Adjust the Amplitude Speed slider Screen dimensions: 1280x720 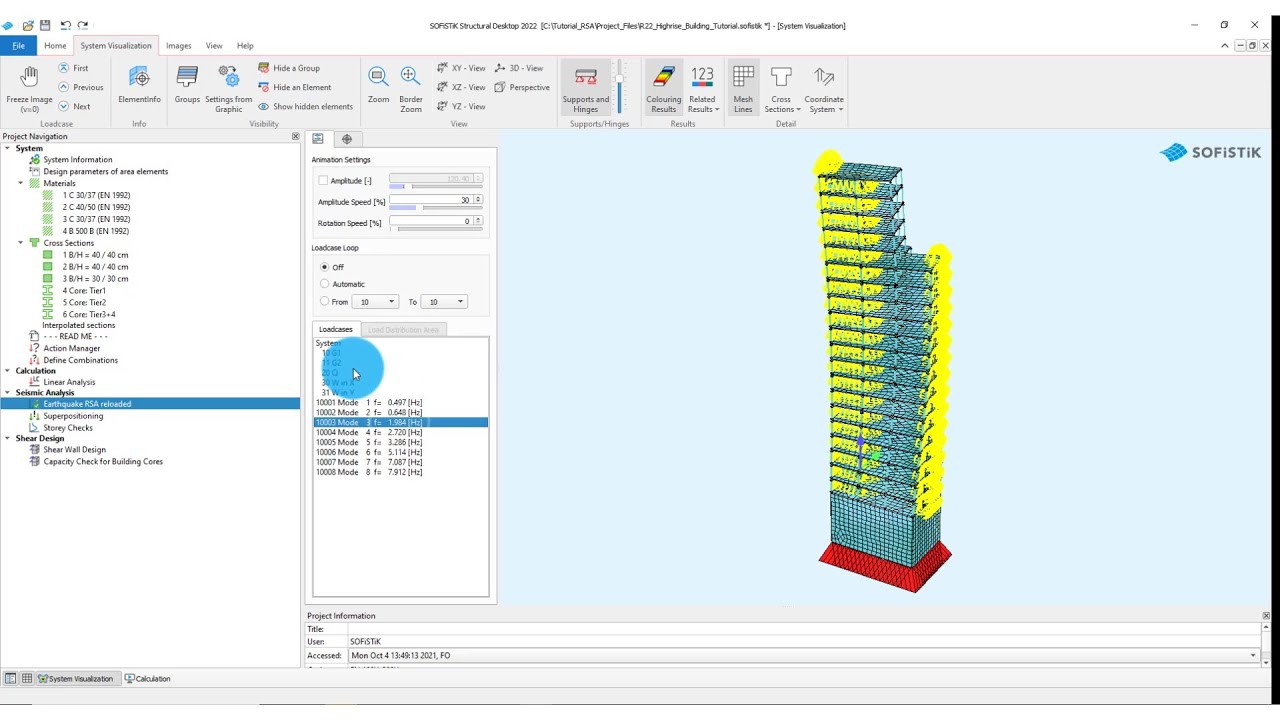click(436, 208)
